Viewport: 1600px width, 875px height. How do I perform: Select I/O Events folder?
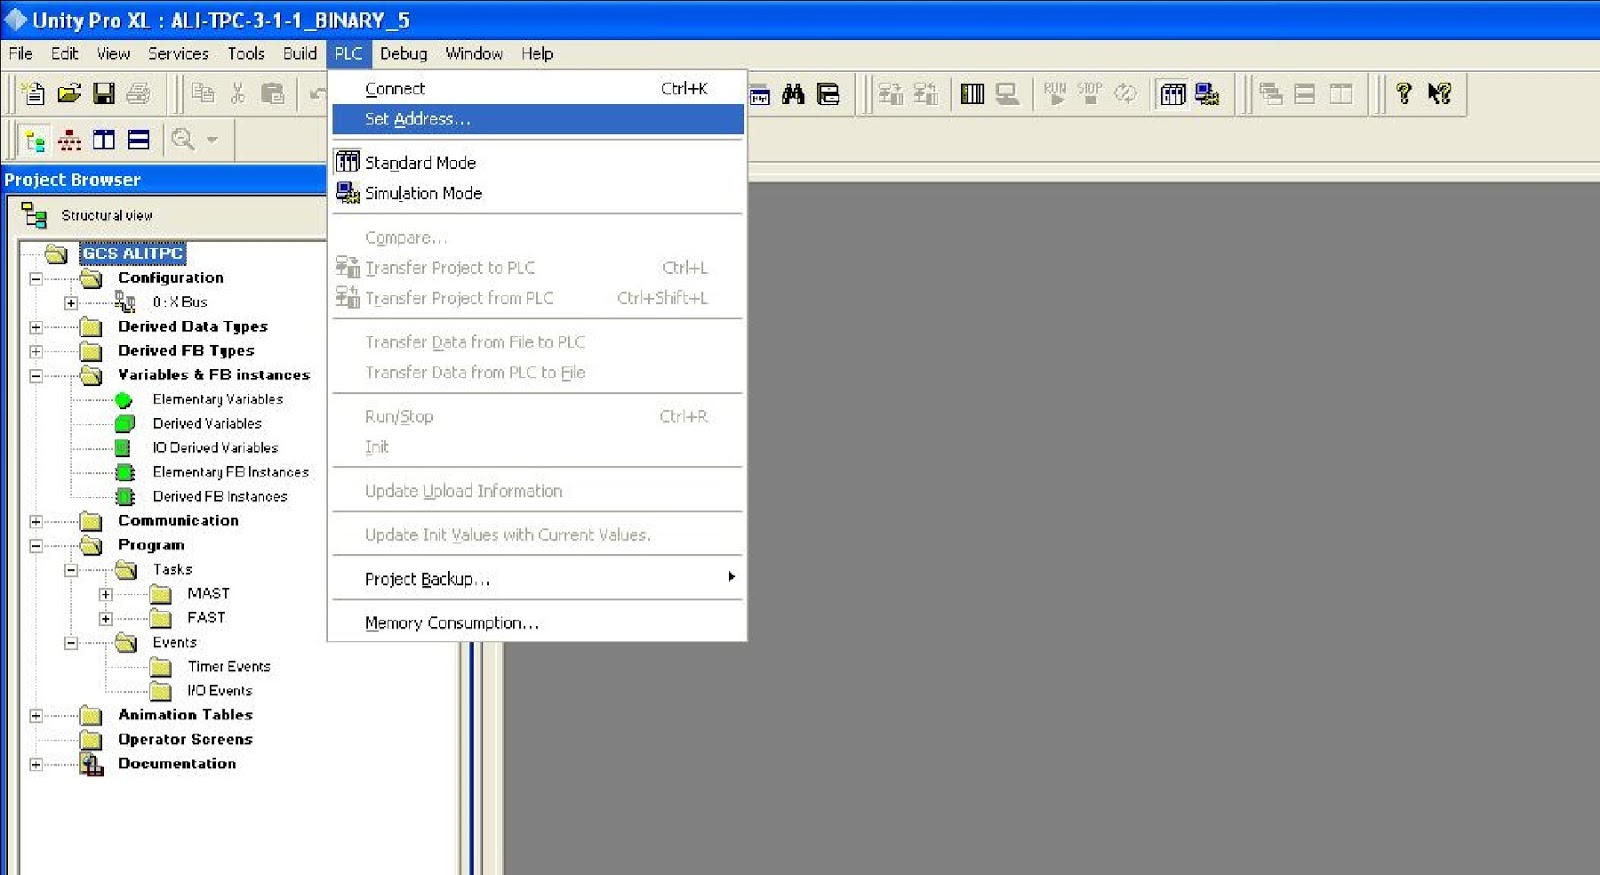[219, 691]
